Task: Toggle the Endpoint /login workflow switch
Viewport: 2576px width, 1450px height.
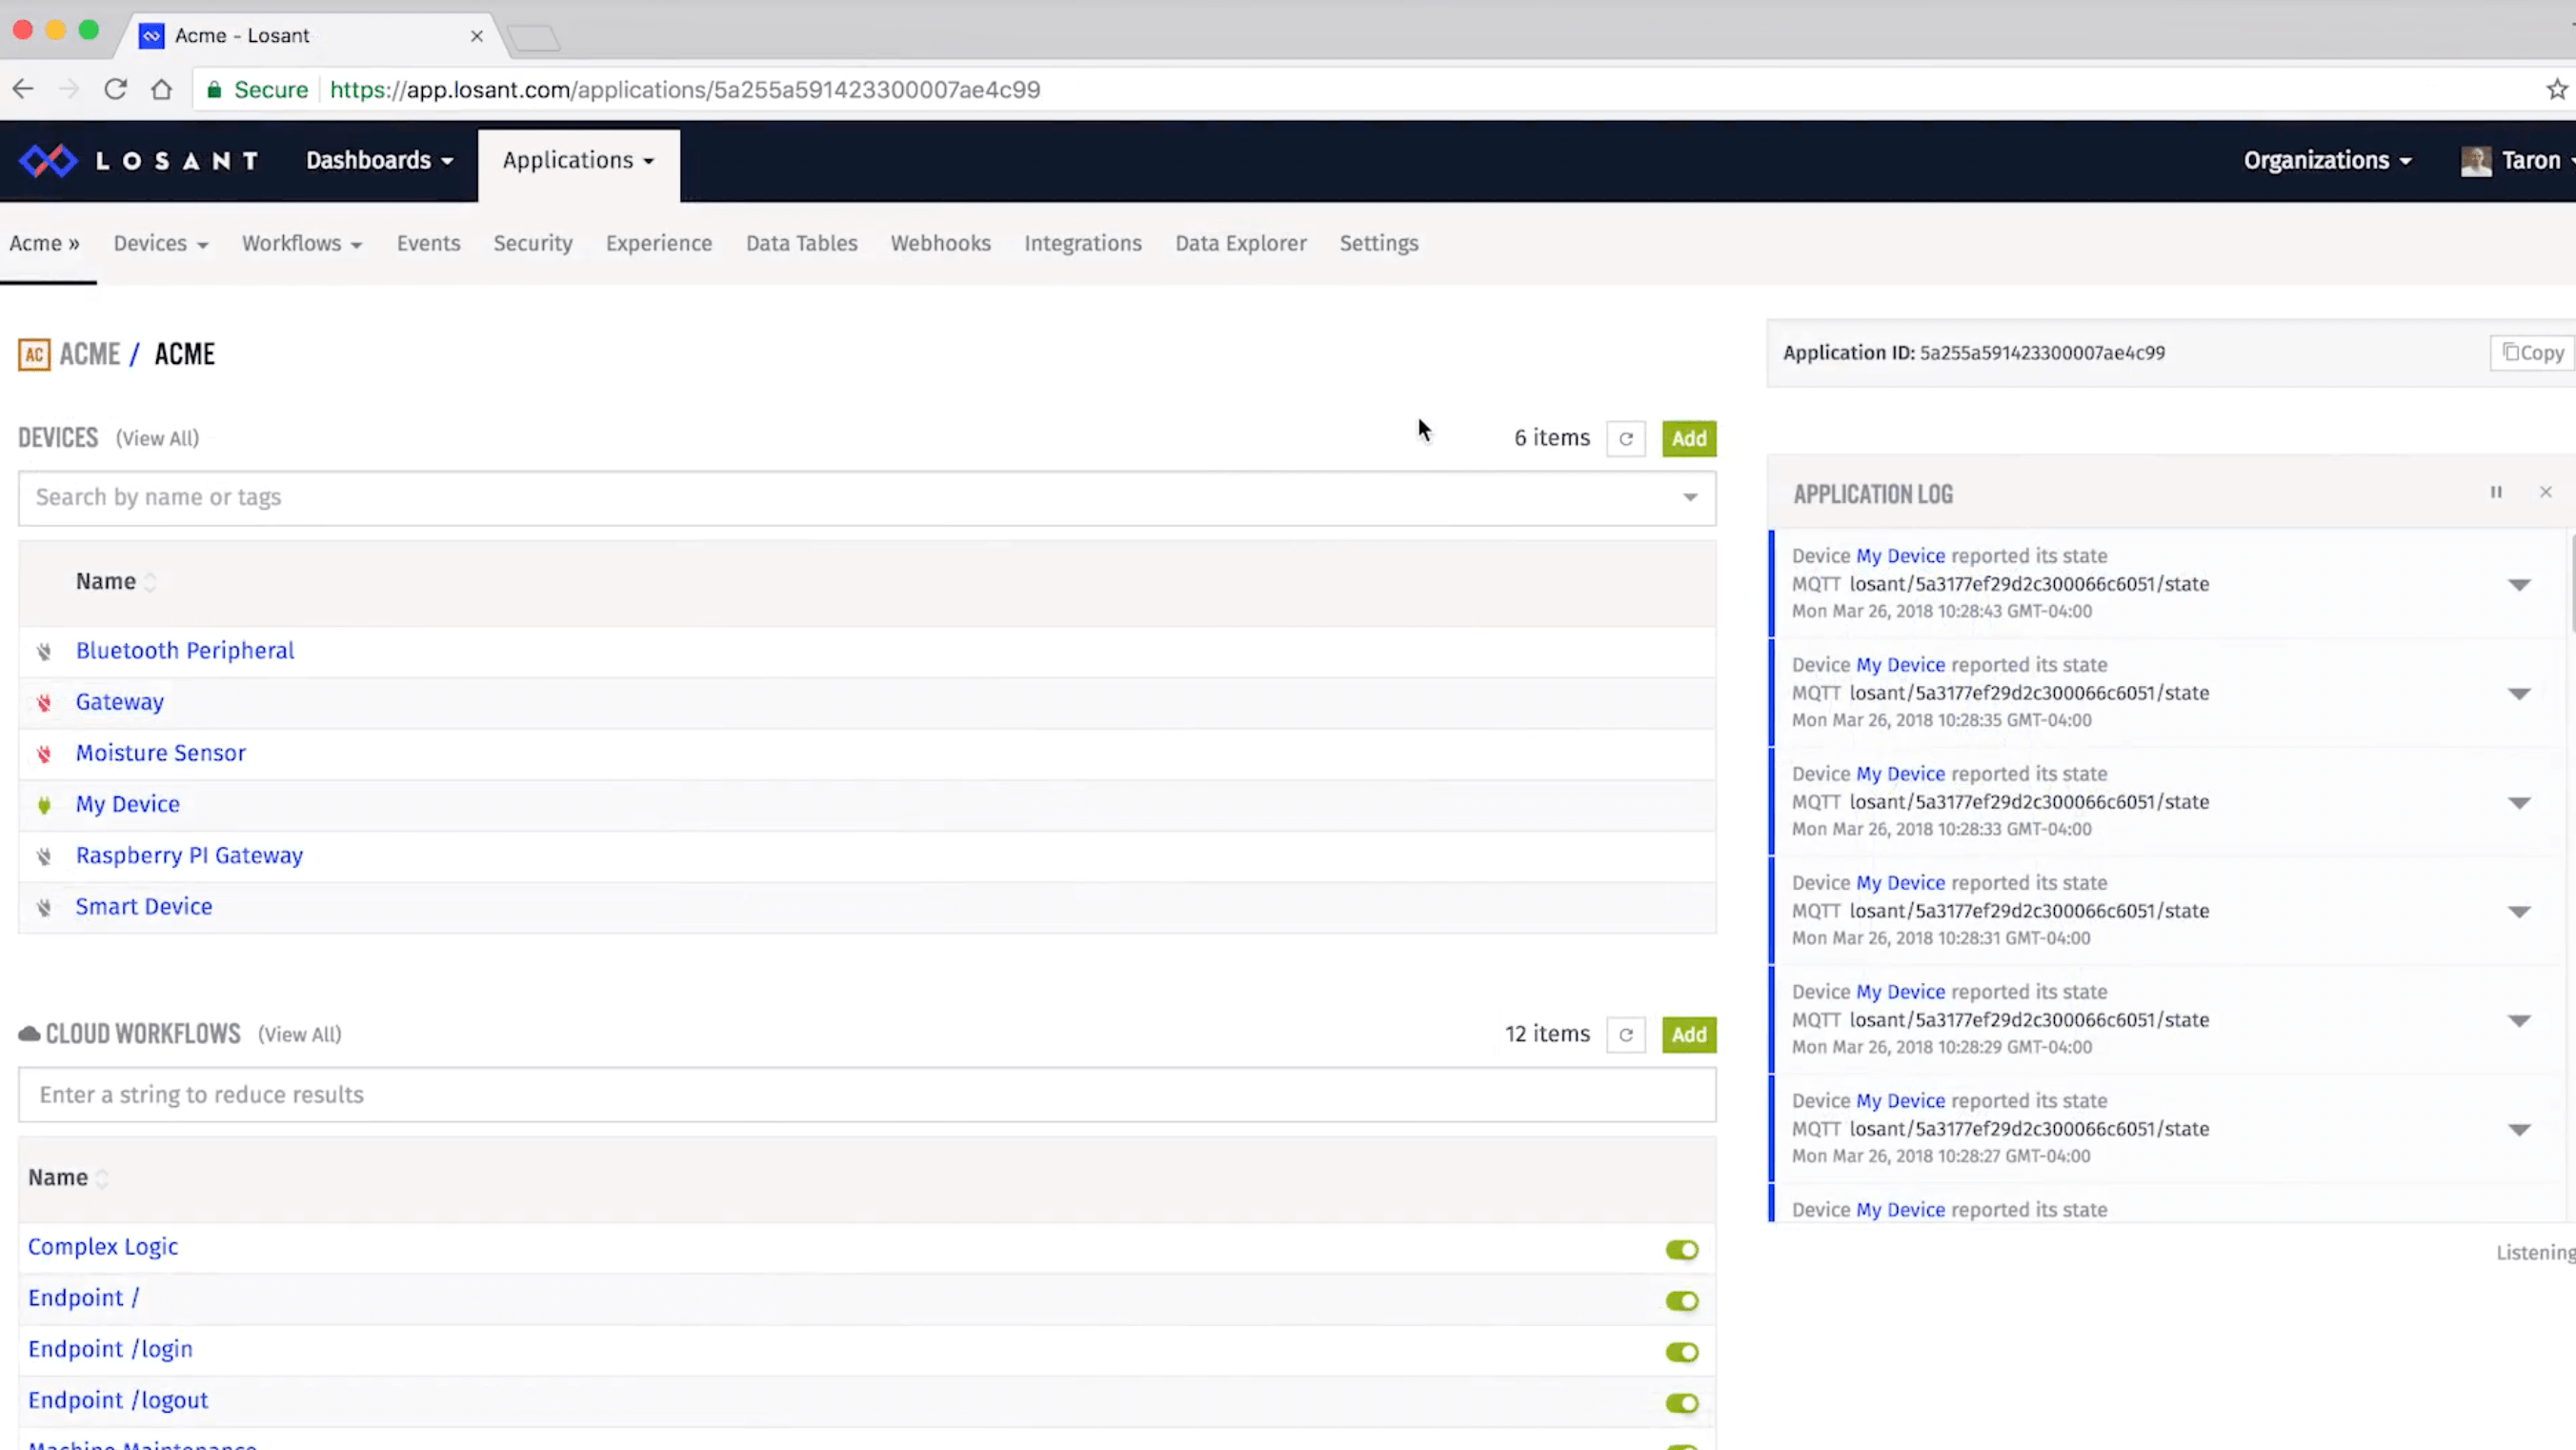Action: 1682,1352
